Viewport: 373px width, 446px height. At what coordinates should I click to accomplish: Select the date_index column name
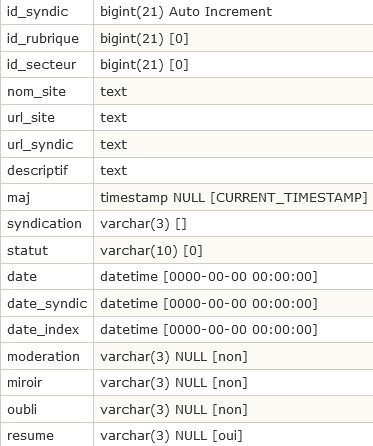click(43, 330)
